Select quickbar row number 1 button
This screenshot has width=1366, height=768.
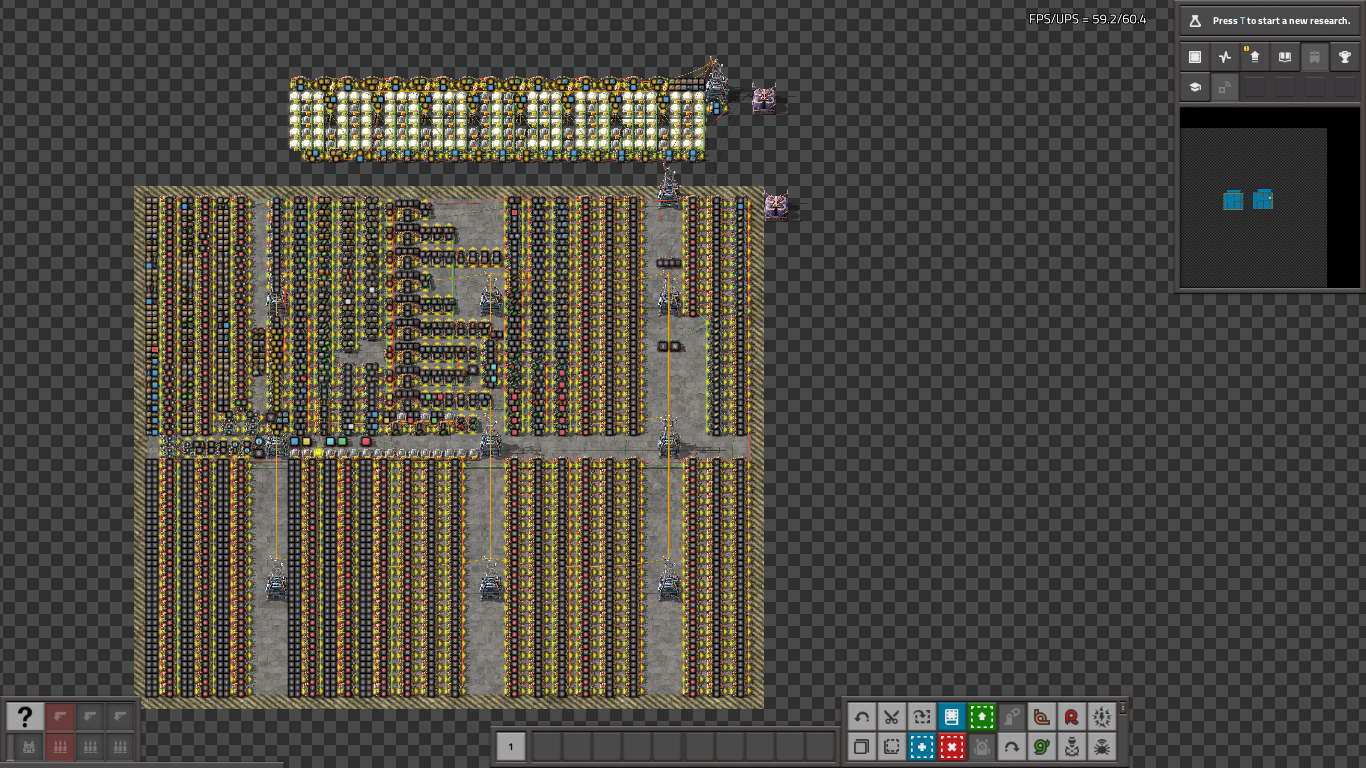pyautogui.click(x=510, y=746)
